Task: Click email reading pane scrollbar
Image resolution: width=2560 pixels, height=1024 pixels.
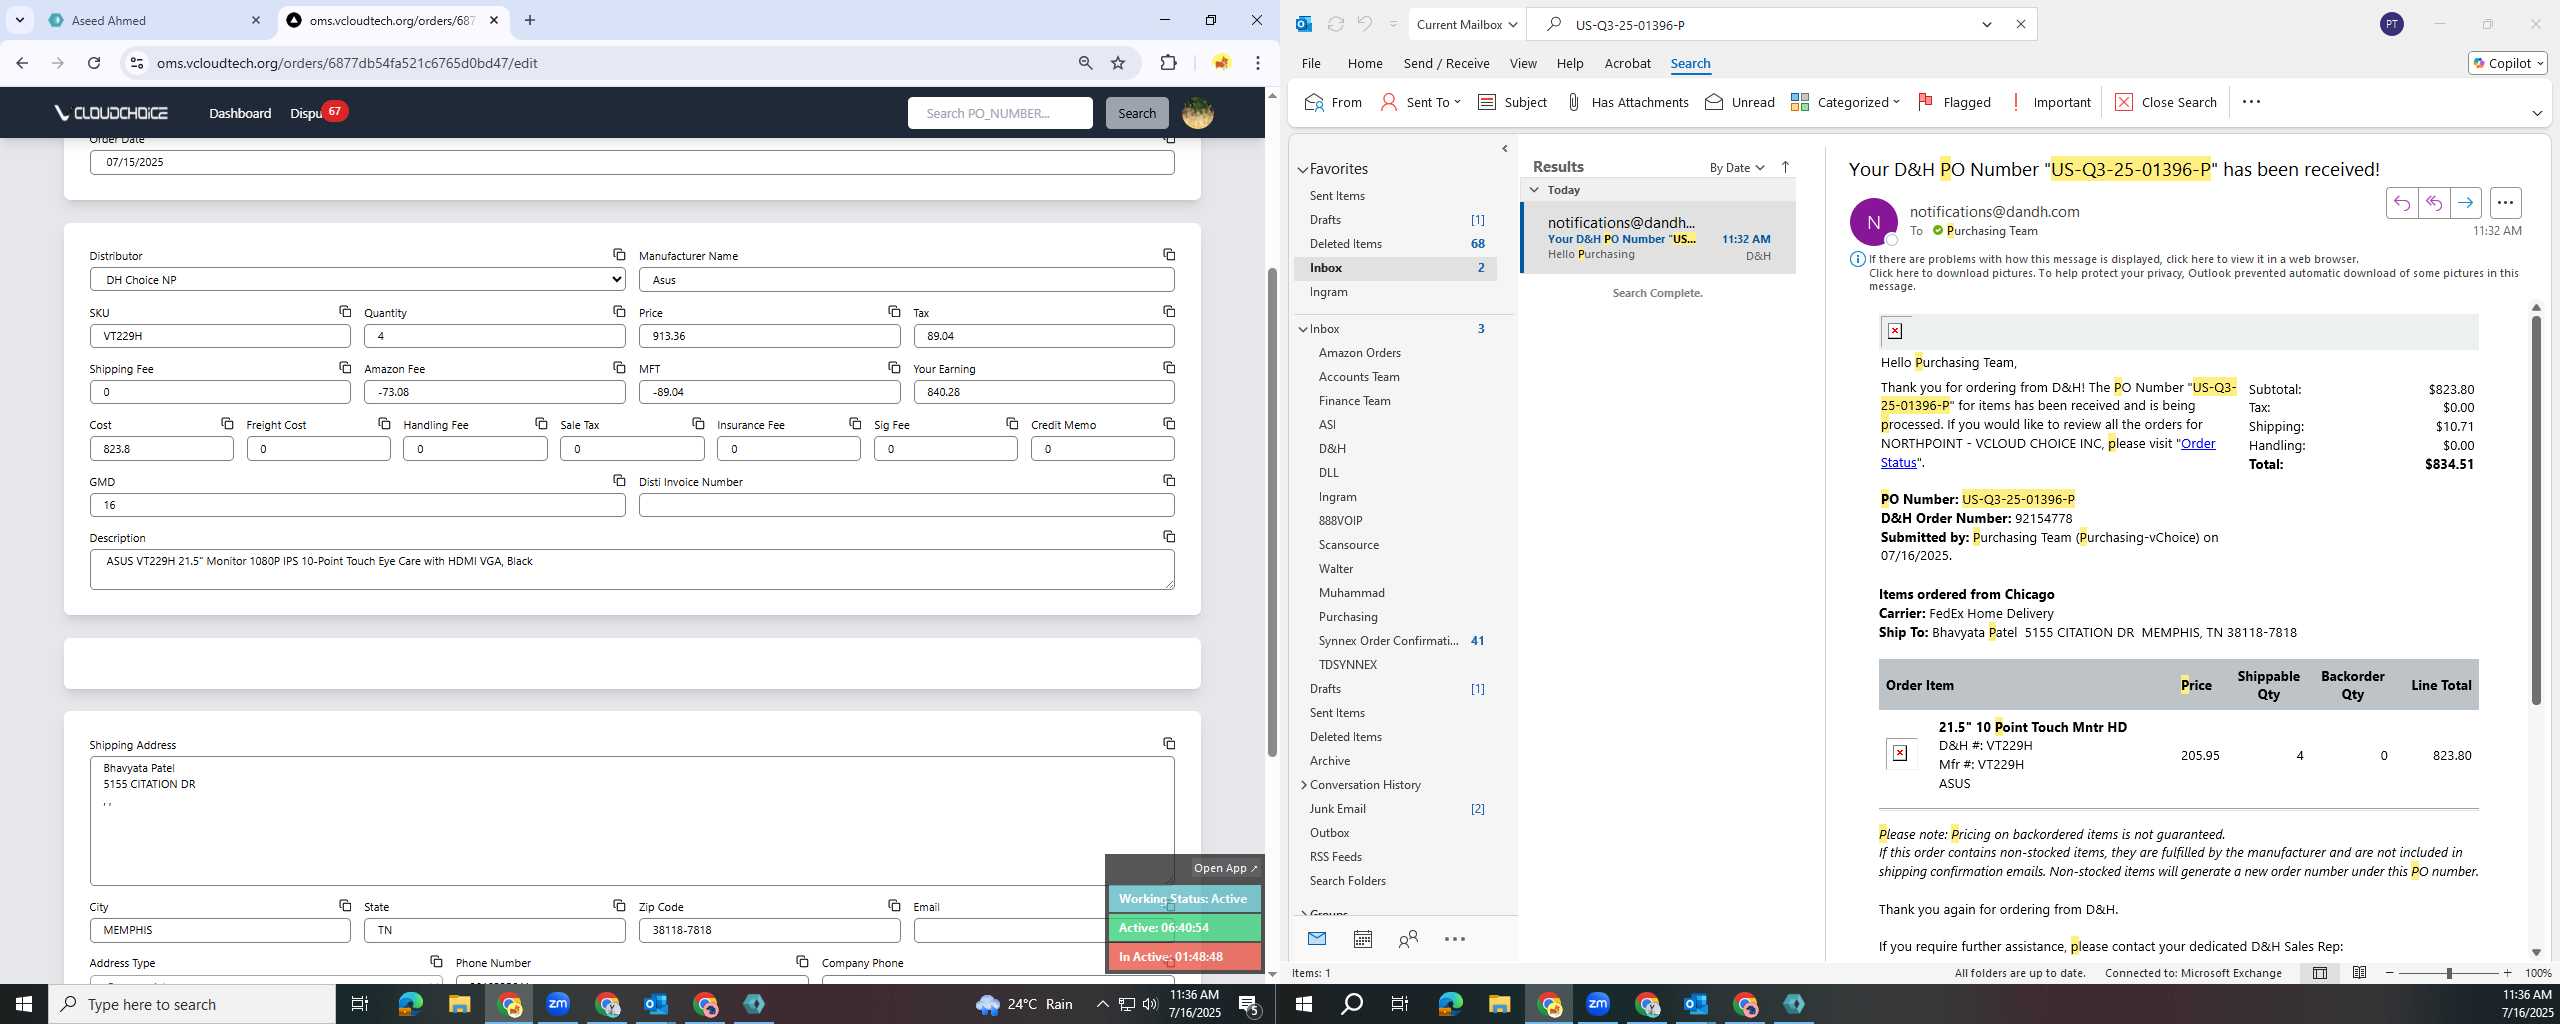Action: (2535, 510)
